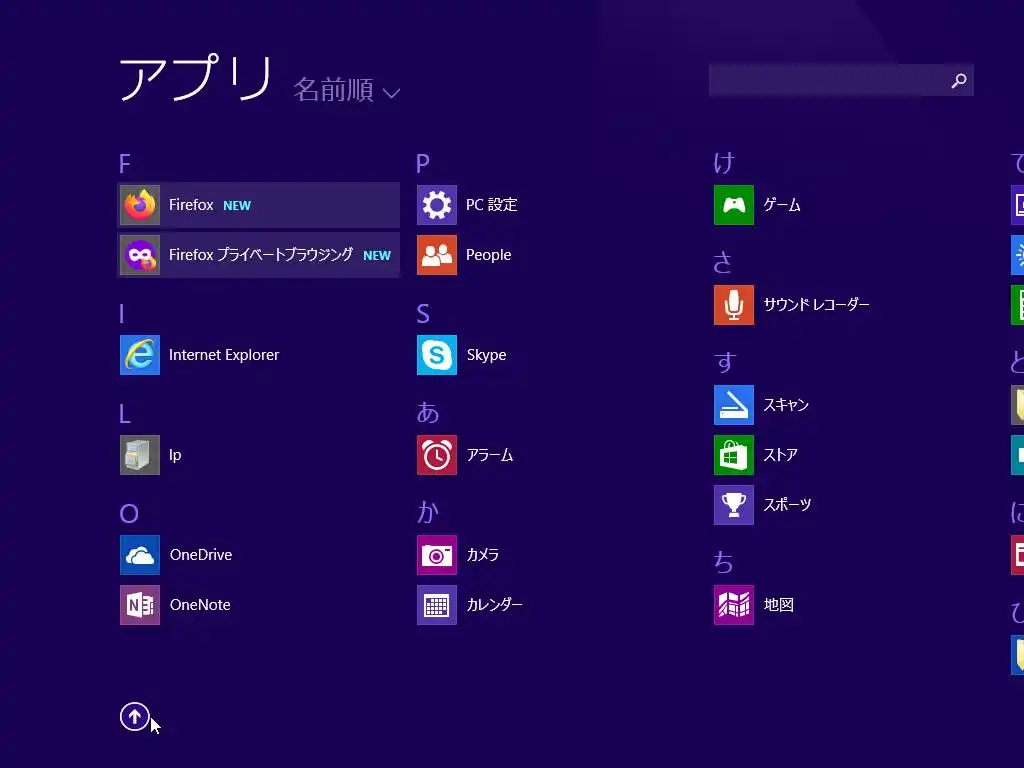This screenshot has height=768, width=1024.
Task: Click the search magnifier icon
Action: pos(959,80)
